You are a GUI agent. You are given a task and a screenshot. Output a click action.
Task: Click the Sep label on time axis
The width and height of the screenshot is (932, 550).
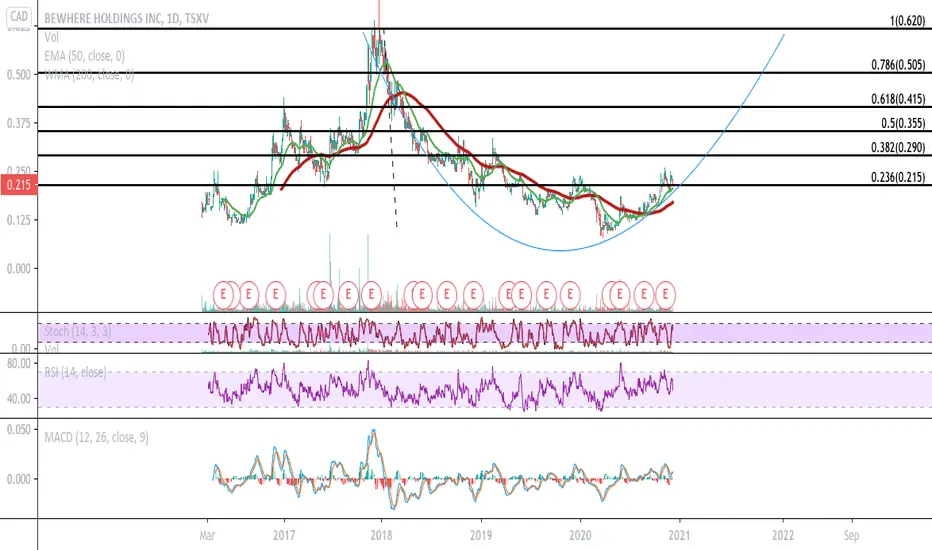pos(851,535)
